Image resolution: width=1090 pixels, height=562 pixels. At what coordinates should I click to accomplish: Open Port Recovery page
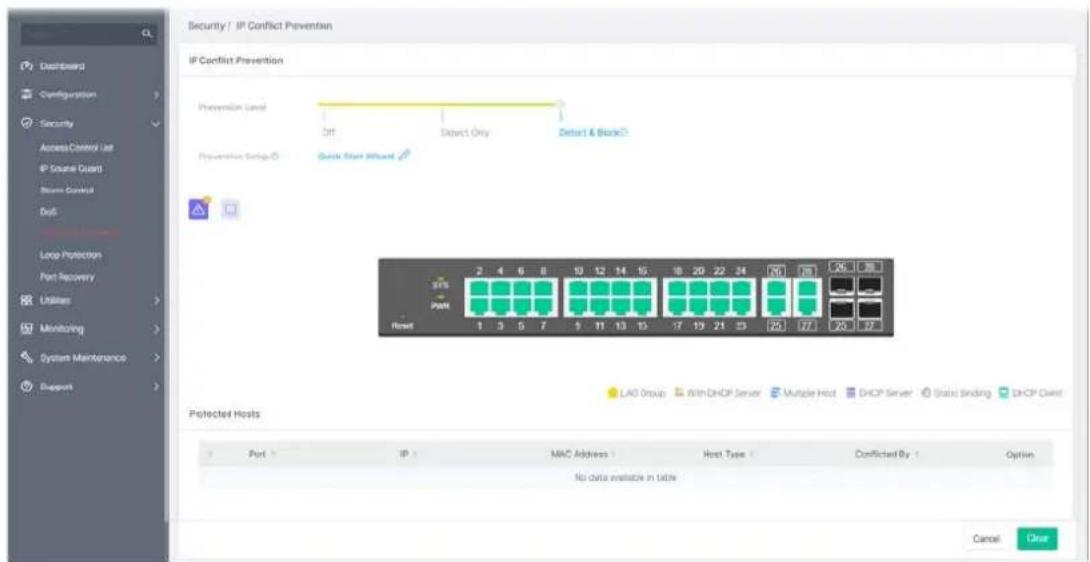(67, 277)
